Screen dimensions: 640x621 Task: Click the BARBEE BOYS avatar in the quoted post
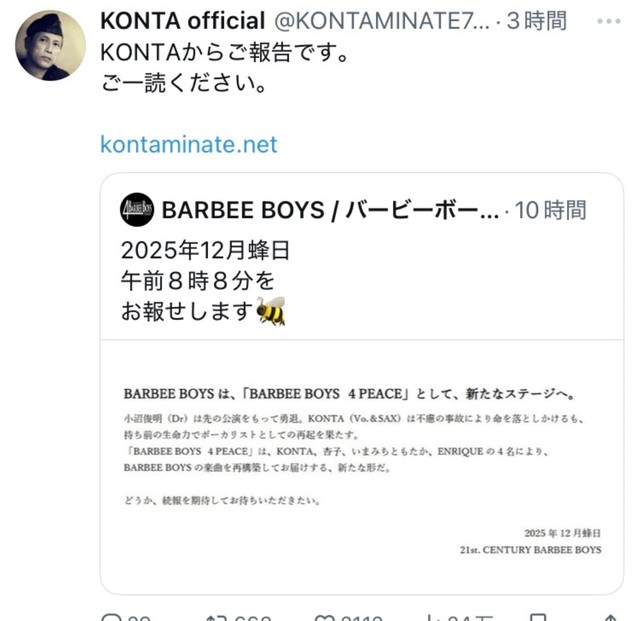point(136,209)
